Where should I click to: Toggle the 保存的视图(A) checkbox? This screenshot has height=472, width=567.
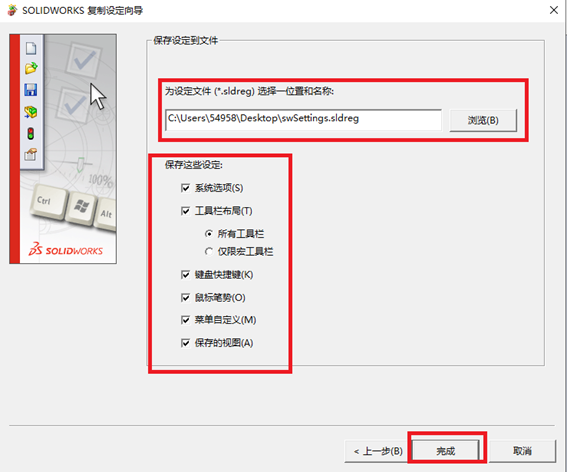(186, 343)
